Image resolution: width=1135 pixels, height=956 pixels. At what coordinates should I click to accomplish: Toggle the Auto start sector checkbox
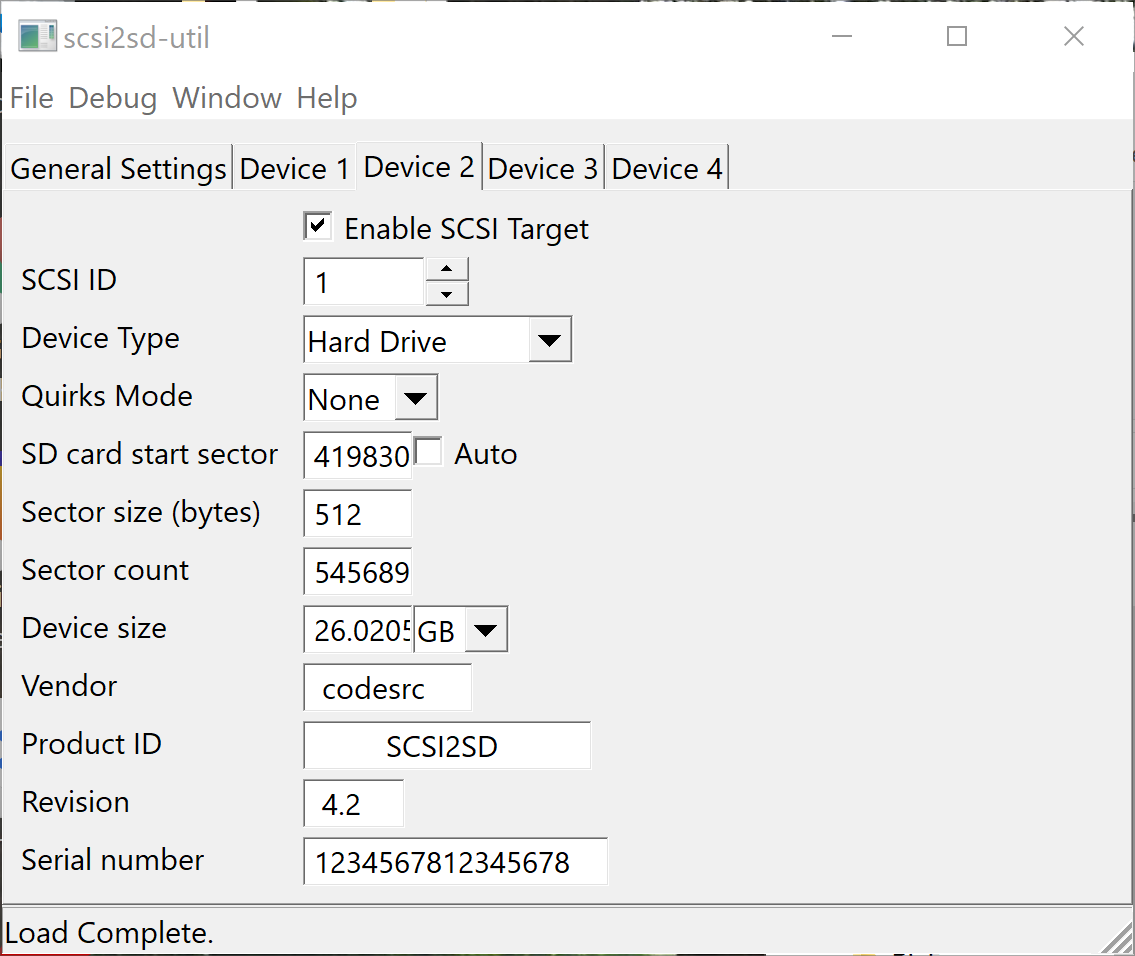click(x=428, y=452)
